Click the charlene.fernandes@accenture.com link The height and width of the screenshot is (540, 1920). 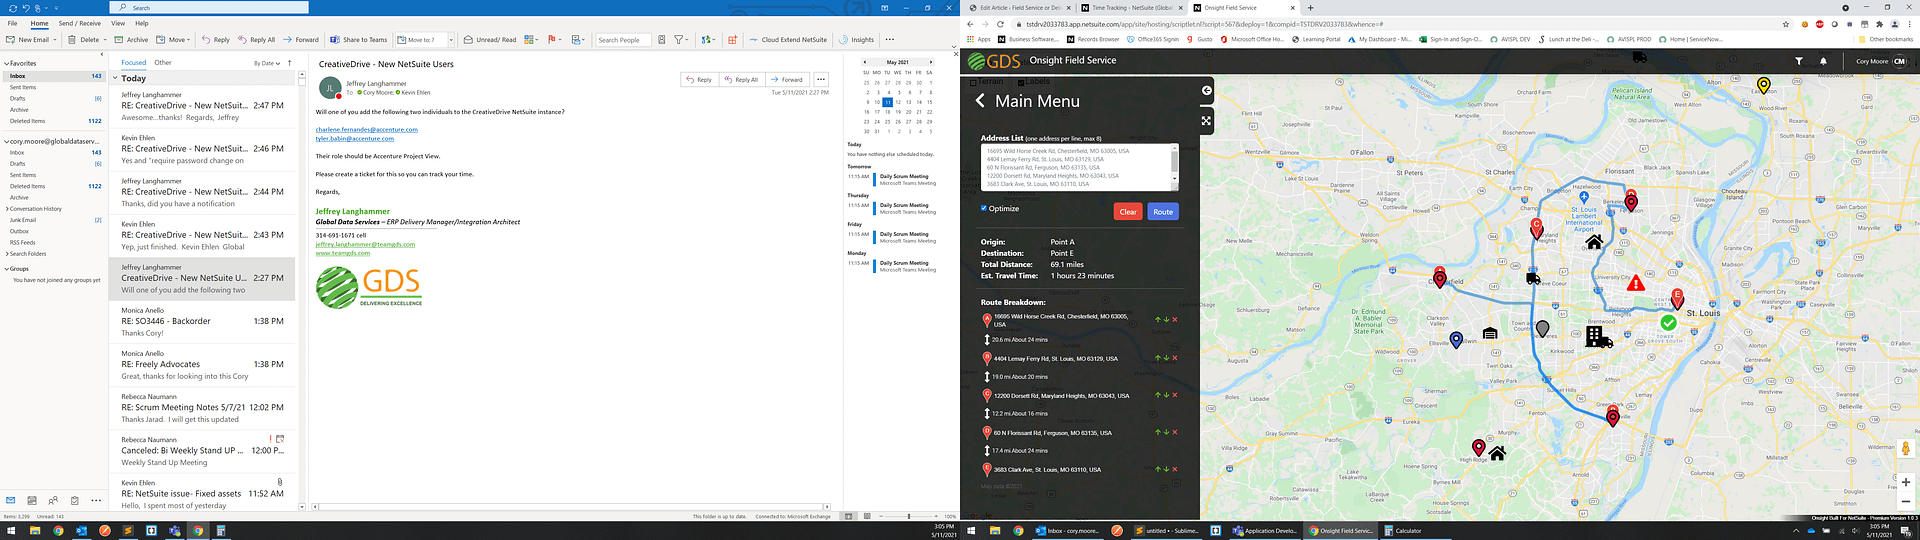[x=367, y=129]
